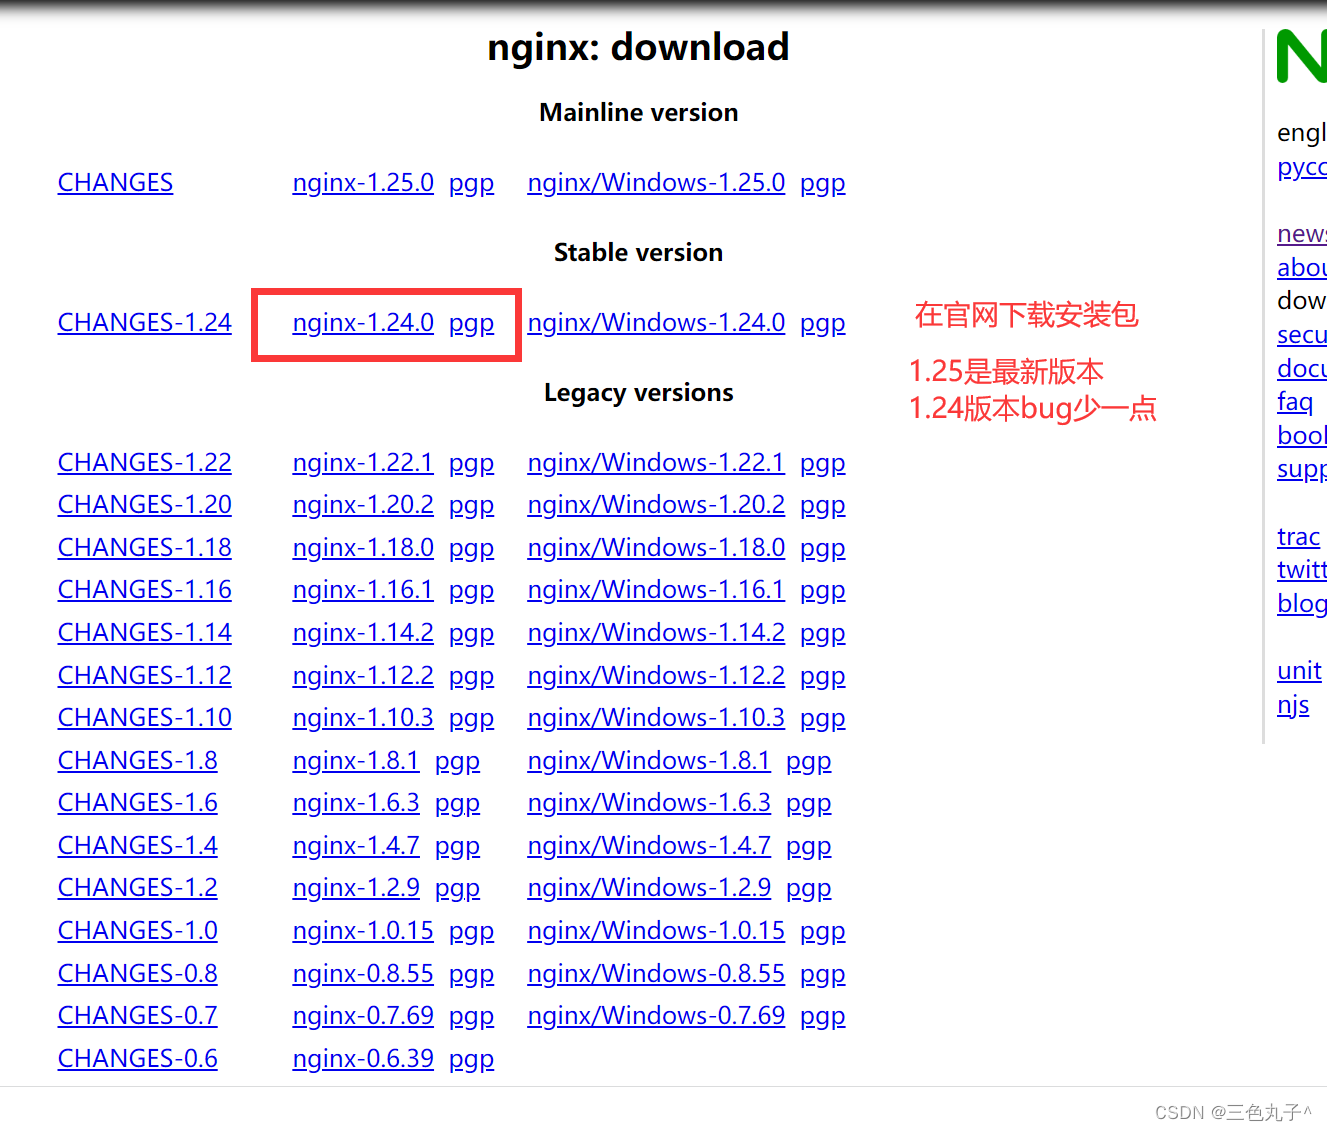1327x1131 pixels.
Task: Download nginx-0.7.69 package
Action: (363, 1016)
